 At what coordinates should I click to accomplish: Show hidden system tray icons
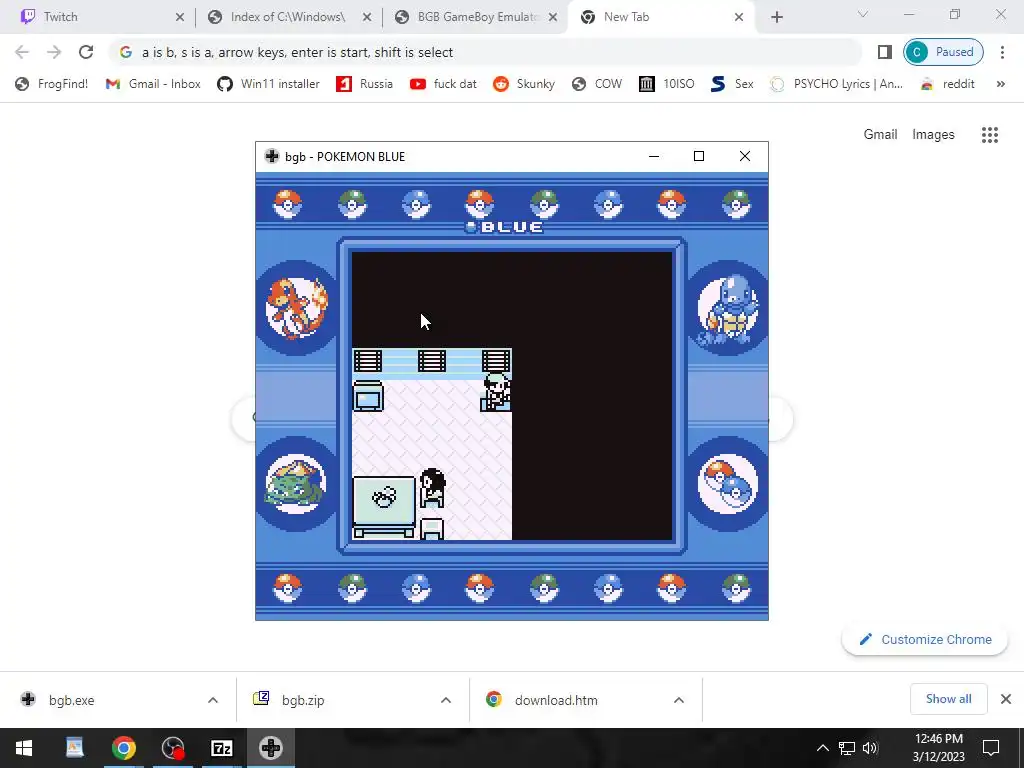click(x=822, y=748)
